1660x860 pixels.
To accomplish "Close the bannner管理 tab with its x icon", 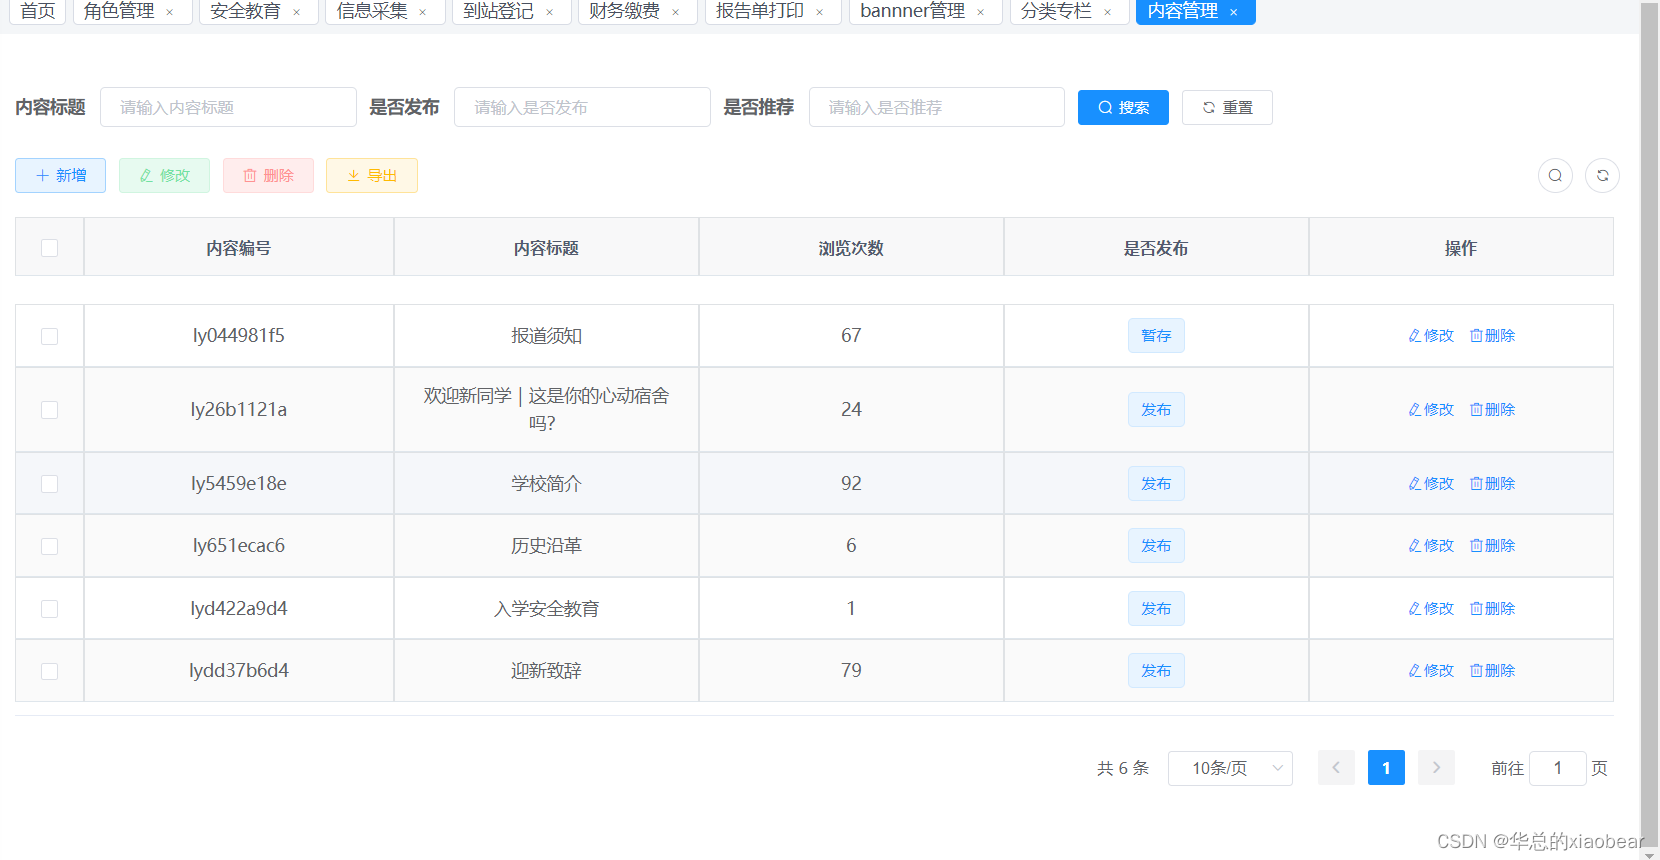I will 981,12.
